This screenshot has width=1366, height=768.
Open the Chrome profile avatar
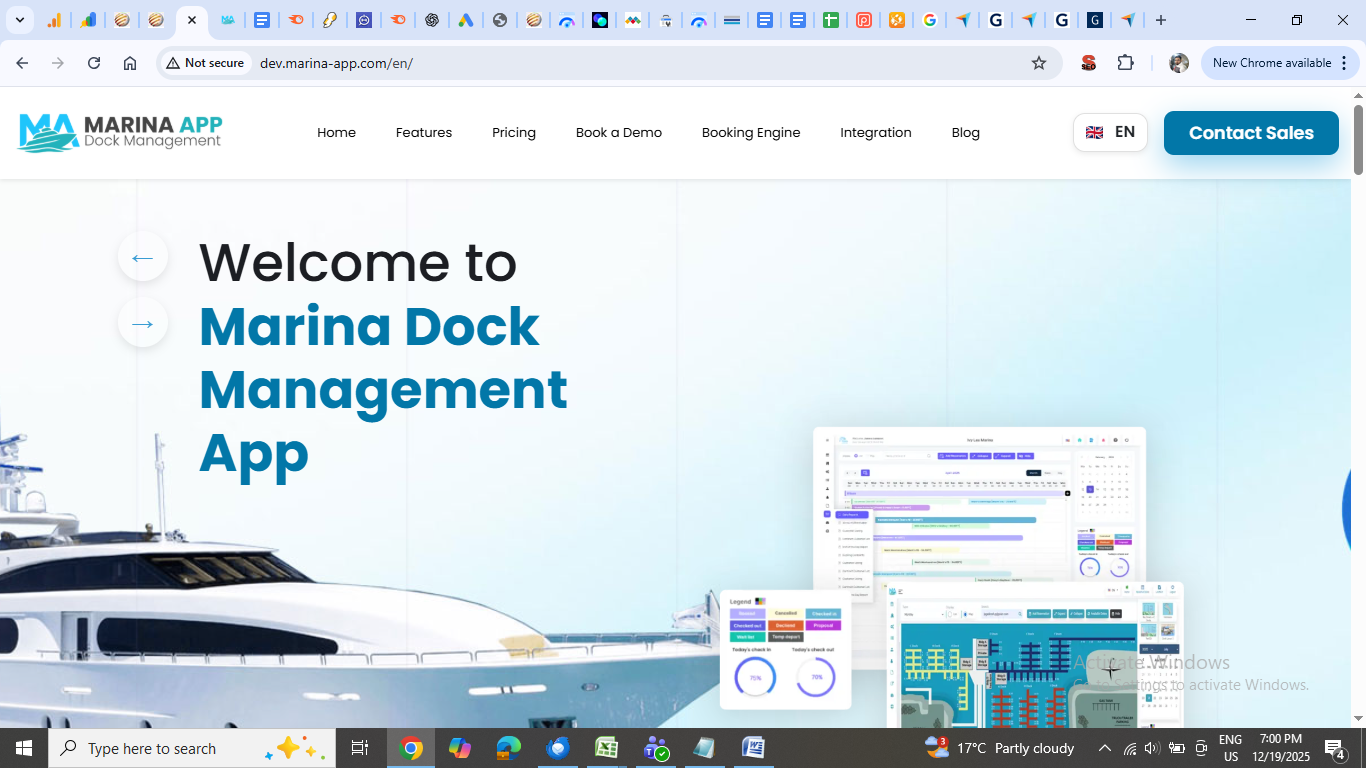click(x=1178, y=62)
